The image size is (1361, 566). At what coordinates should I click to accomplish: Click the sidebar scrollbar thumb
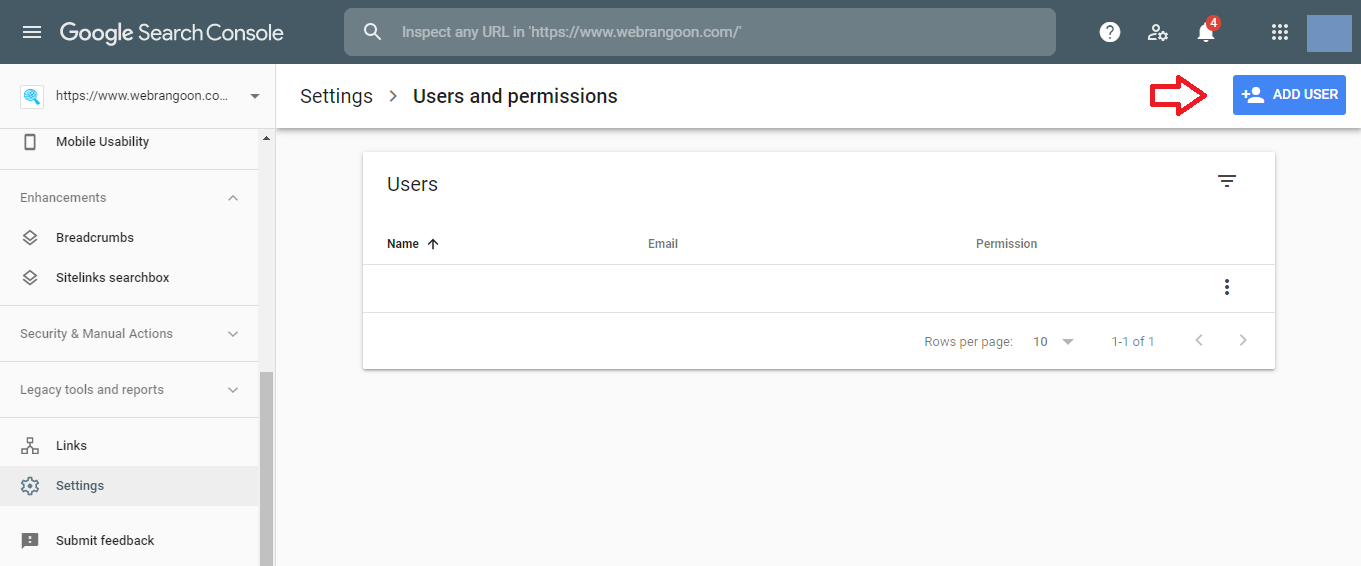pyautogui.click(x=266, y=468)
